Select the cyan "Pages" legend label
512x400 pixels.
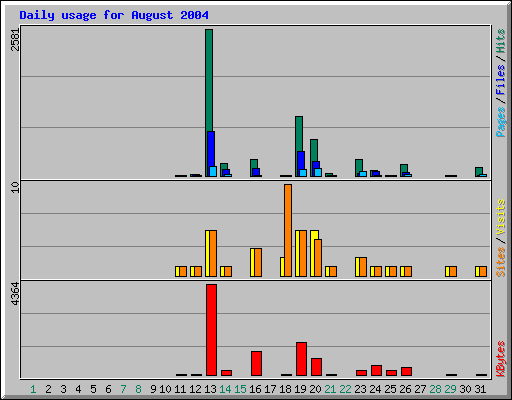(500, 122)
